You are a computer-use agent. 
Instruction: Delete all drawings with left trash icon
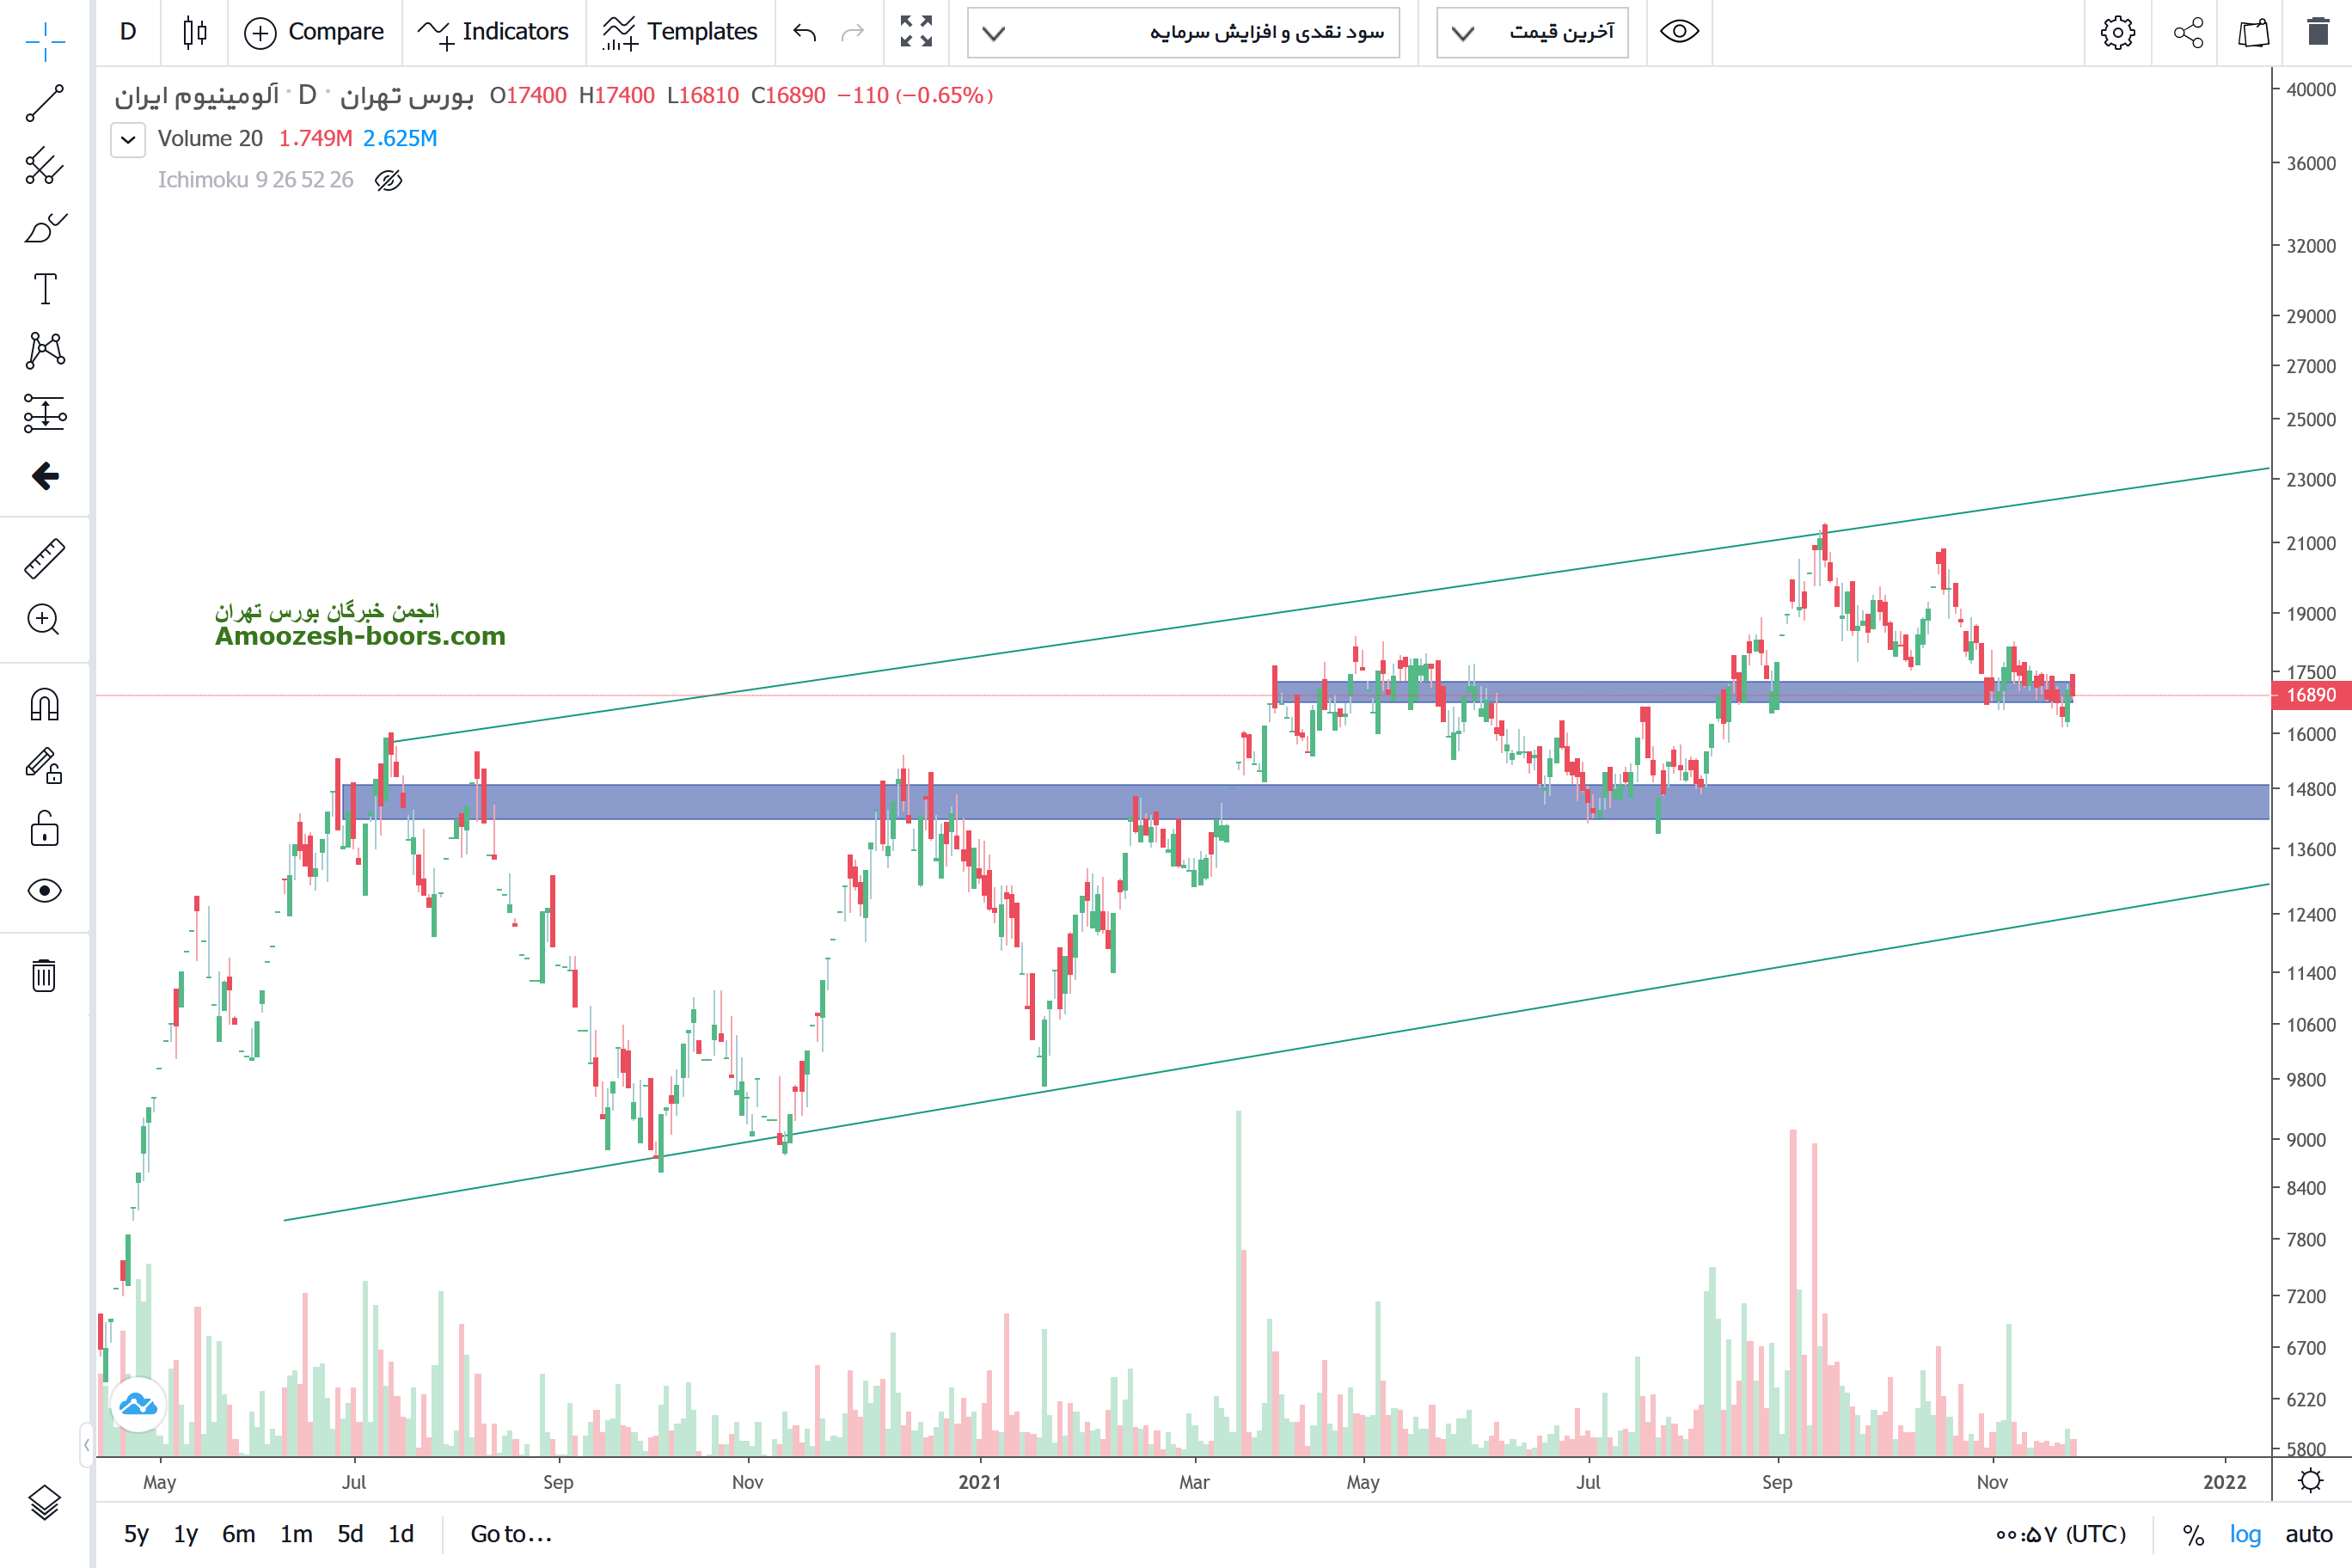tap(44, 975)
